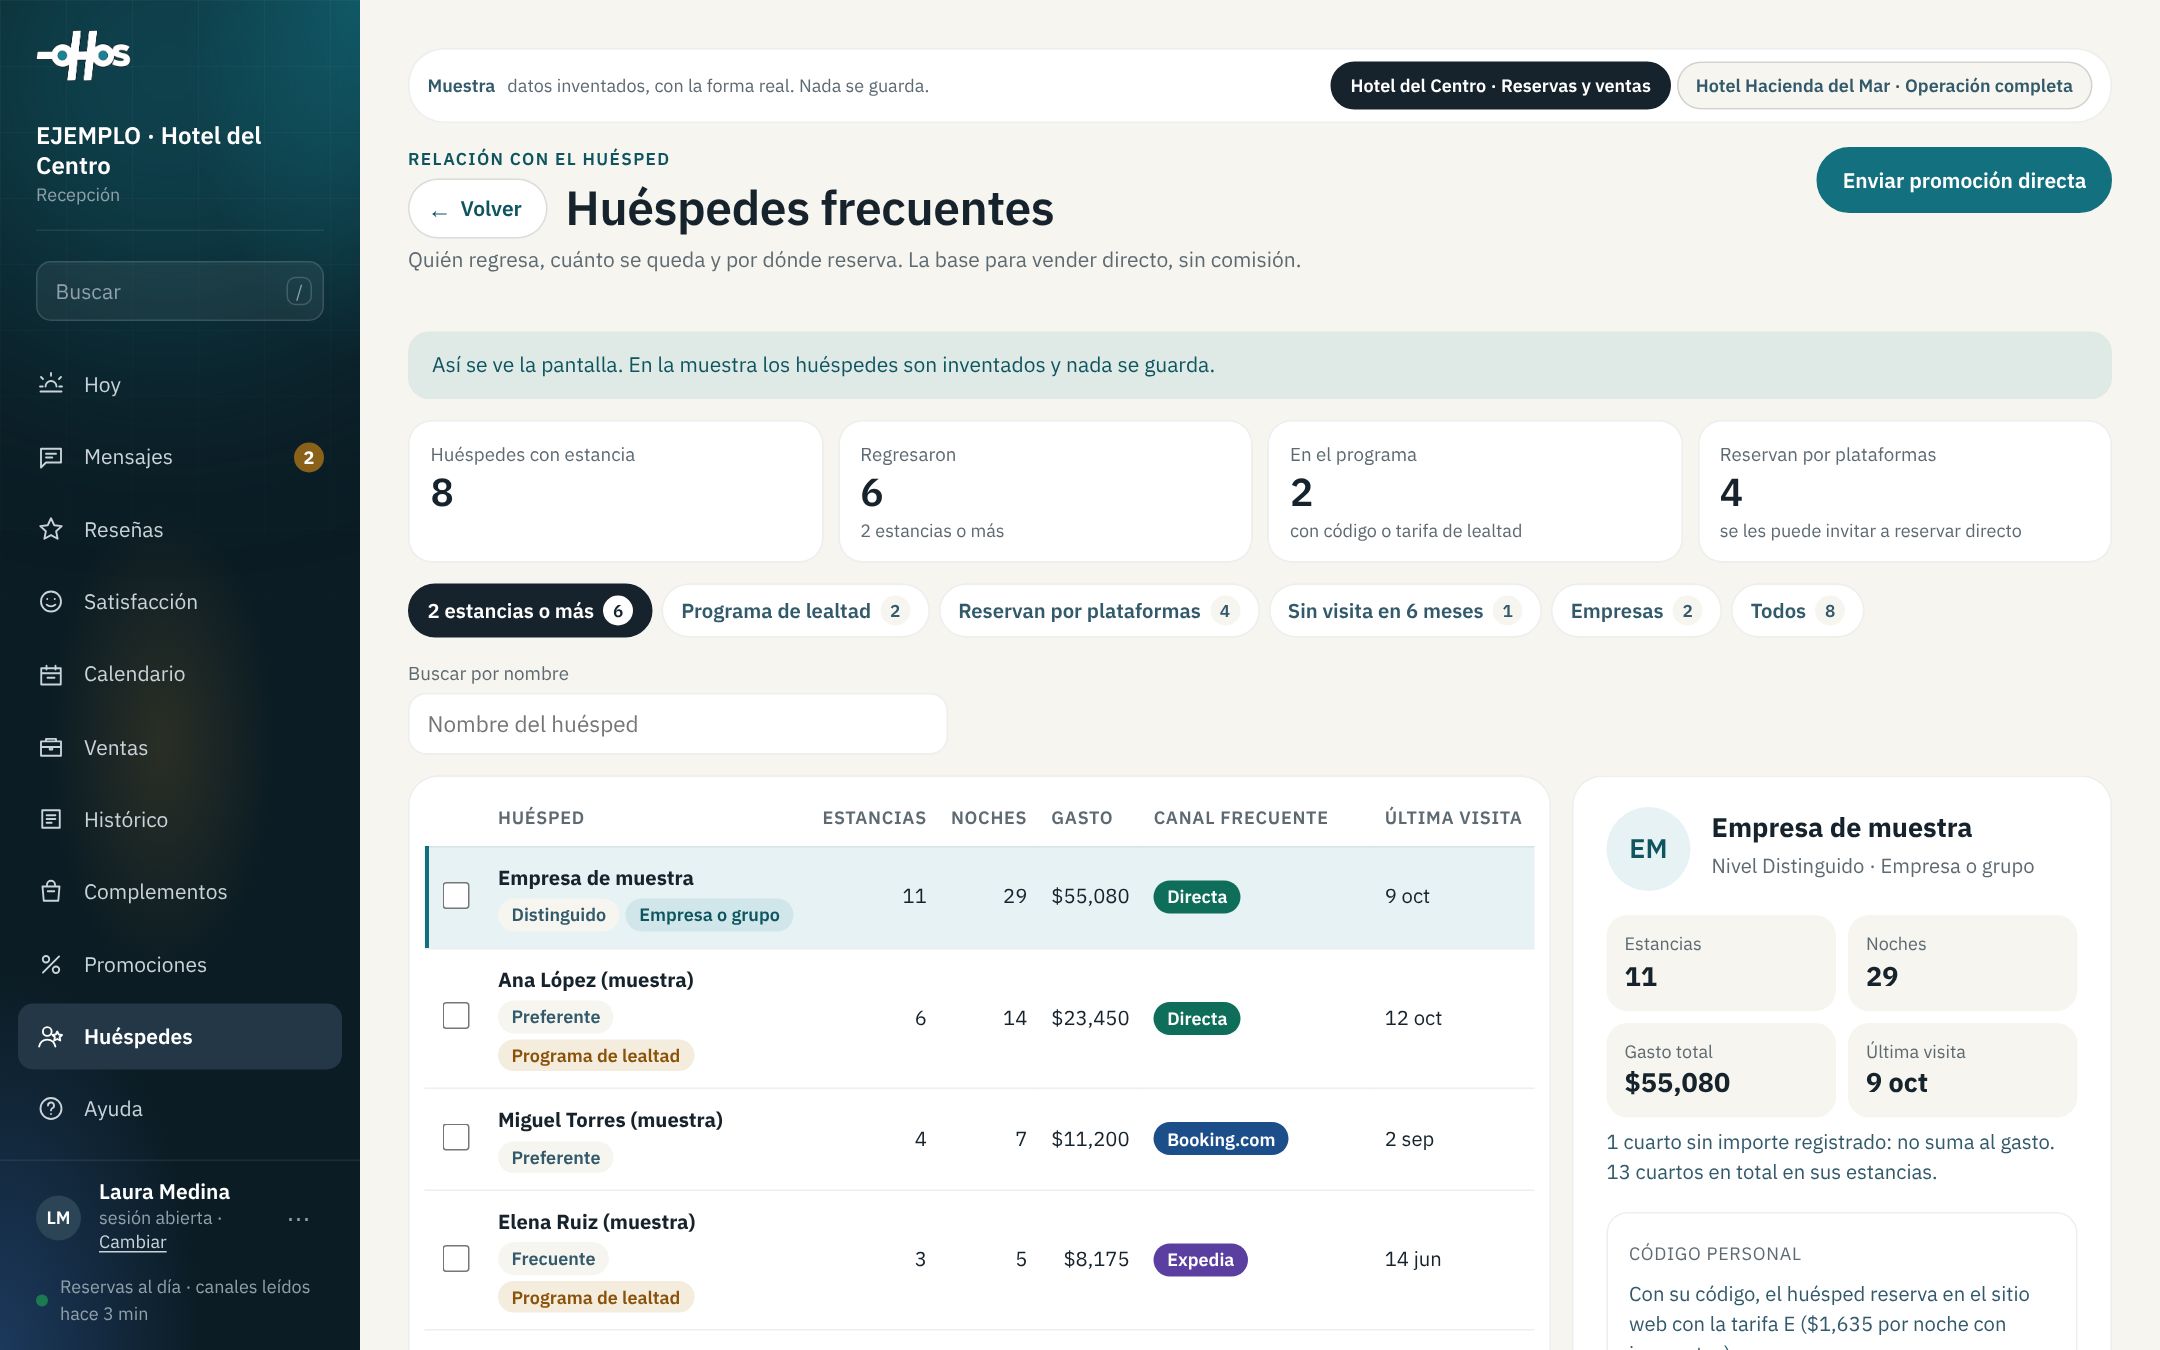Viewport: 2160px width, 1350px height.
Task: Click the Nombre del huésped input
Action: point(677,724)
